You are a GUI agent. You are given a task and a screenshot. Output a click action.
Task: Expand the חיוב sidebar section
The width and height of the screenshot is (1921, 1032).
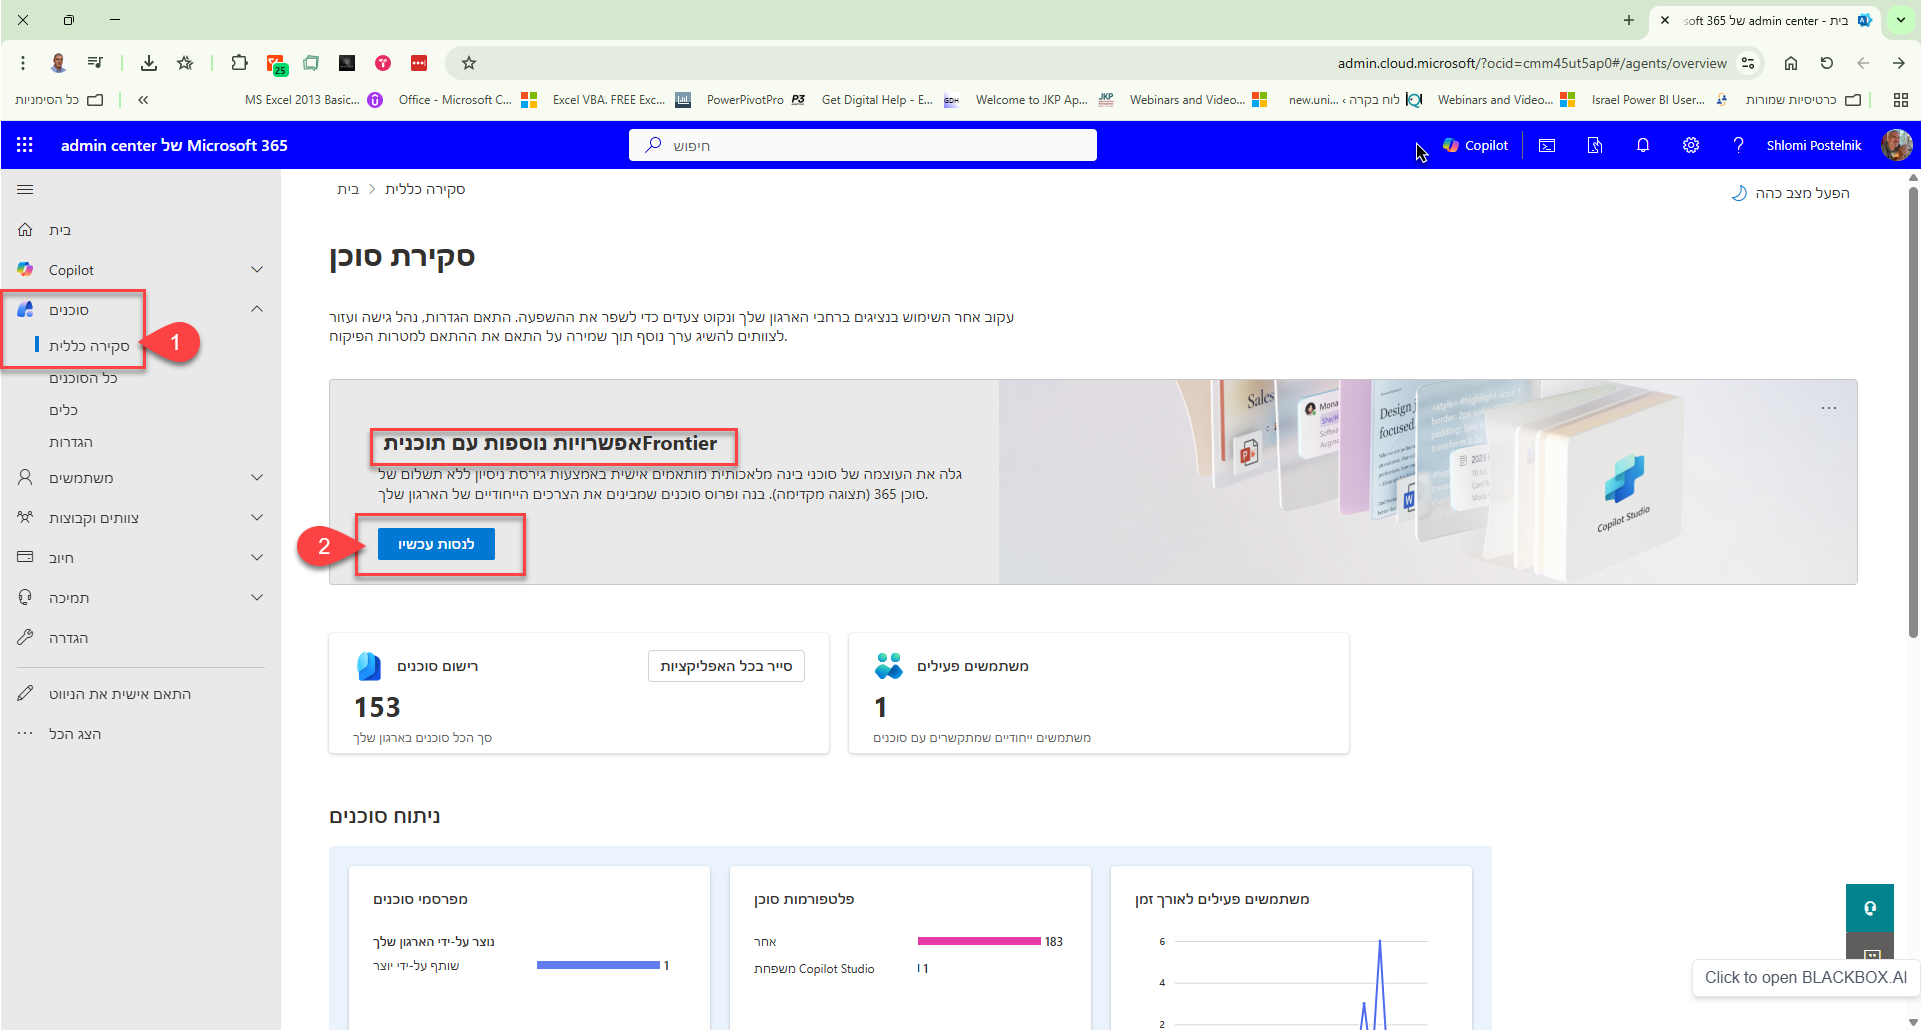257,558
